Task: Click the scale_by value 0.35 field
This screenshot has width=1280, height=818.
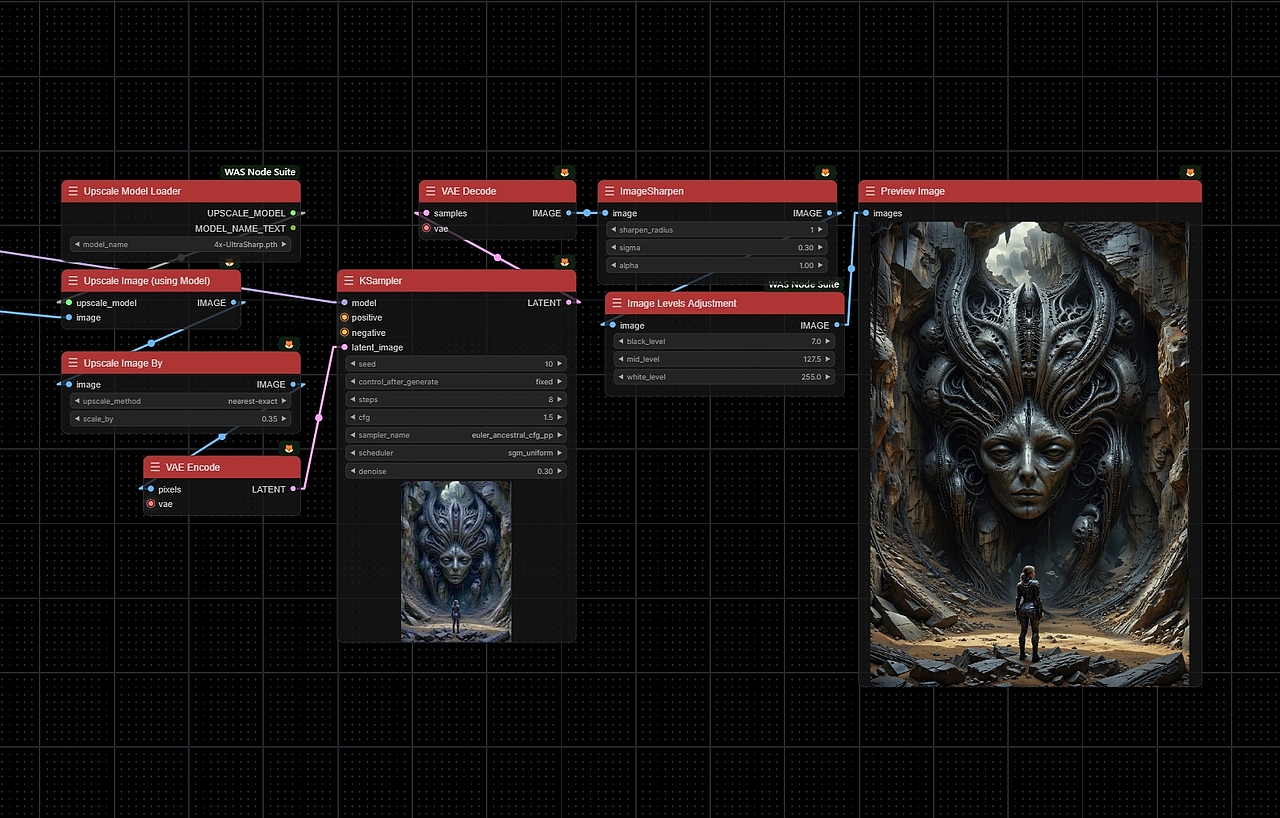Action: (x=181, y=419)
